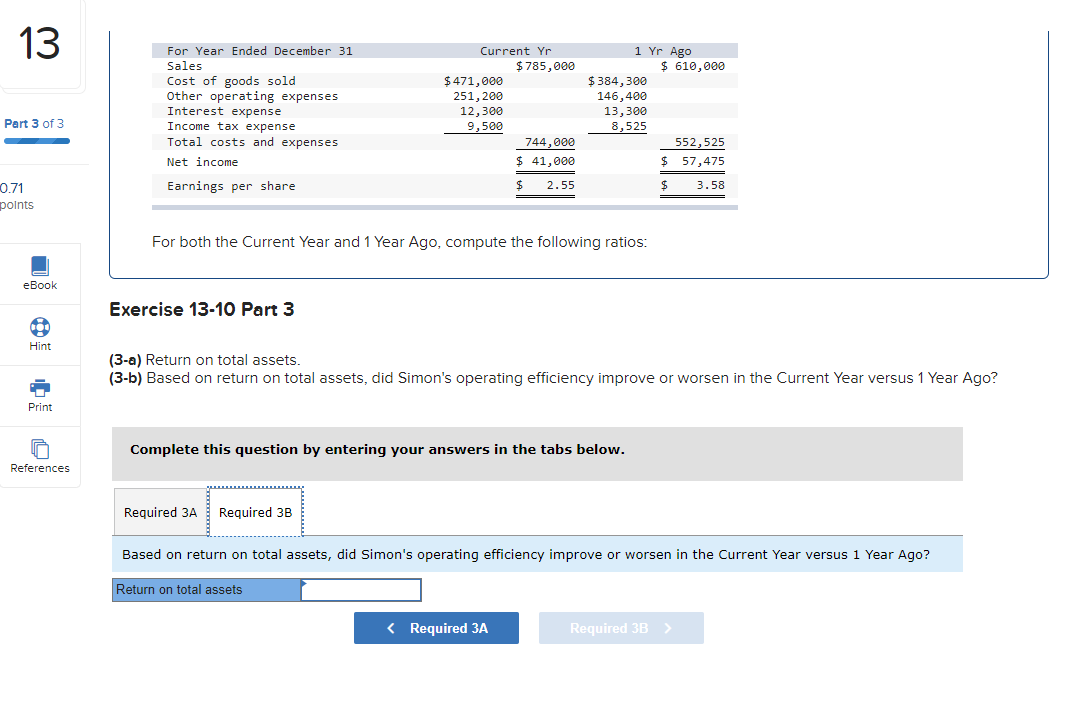This screenshot has height=716, width=1084.
Task: Click the Net income $ 57,475 value
Action: tap(692, 161)
